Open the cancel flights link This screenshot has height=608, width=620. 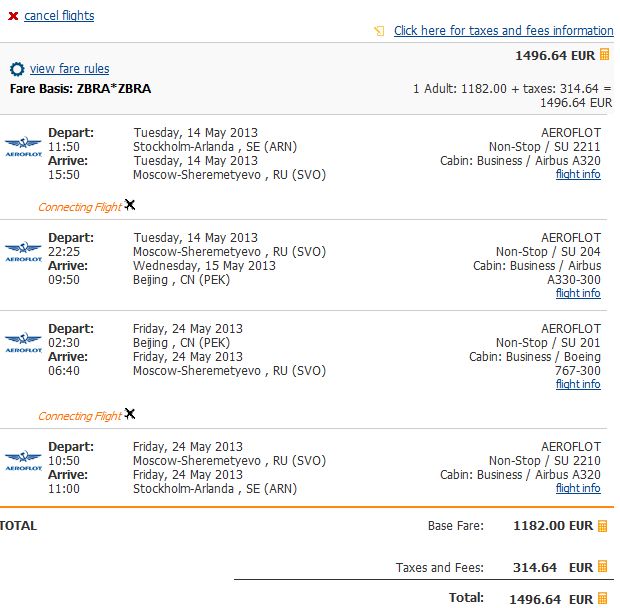(59, 16)
